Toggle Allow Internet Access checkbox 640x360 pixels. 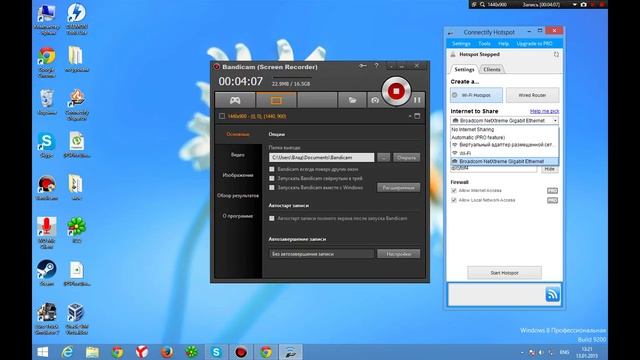coord(454,191)
